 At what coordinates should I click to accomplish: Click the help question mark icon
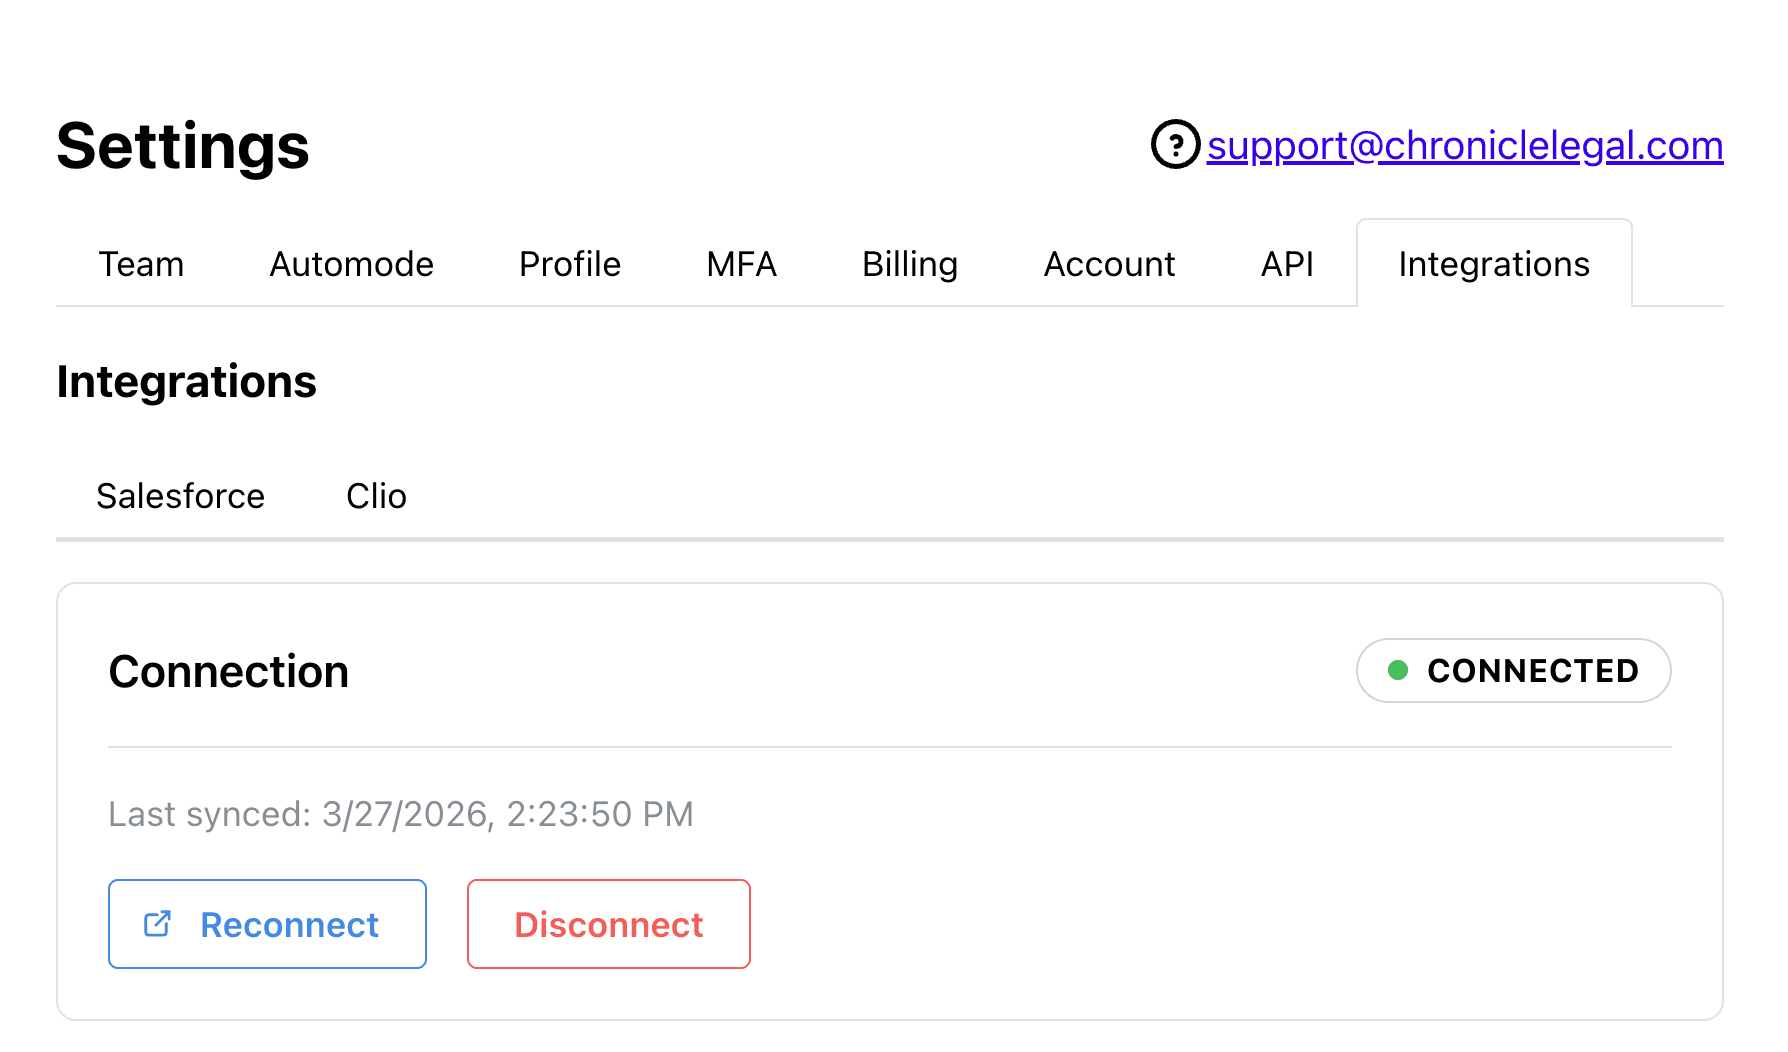click(1174, 144)
